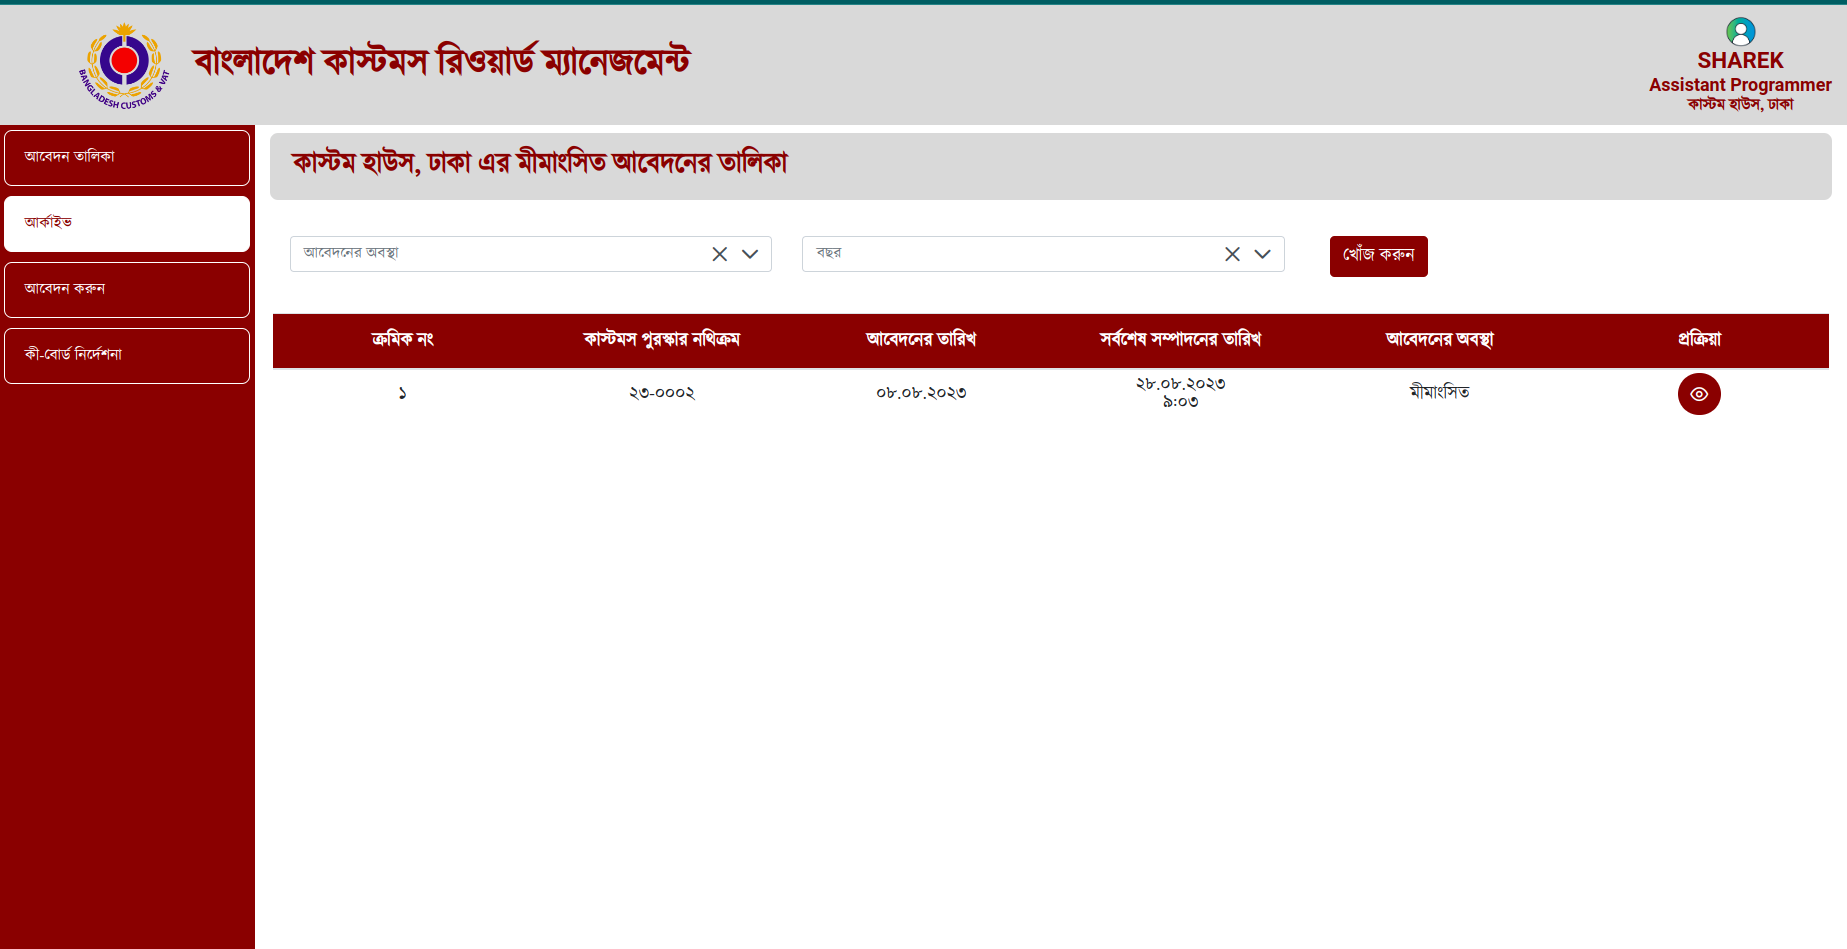Open the SHAREK user profile avatar

[1740, 32]
